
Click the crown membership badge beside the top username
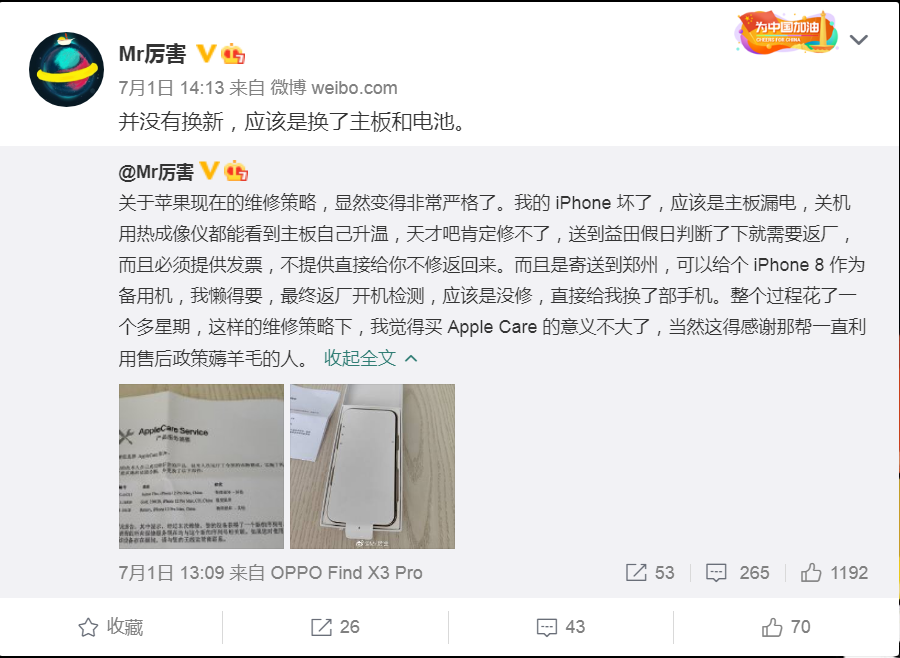pyautogui.click(x=233, y=53)
